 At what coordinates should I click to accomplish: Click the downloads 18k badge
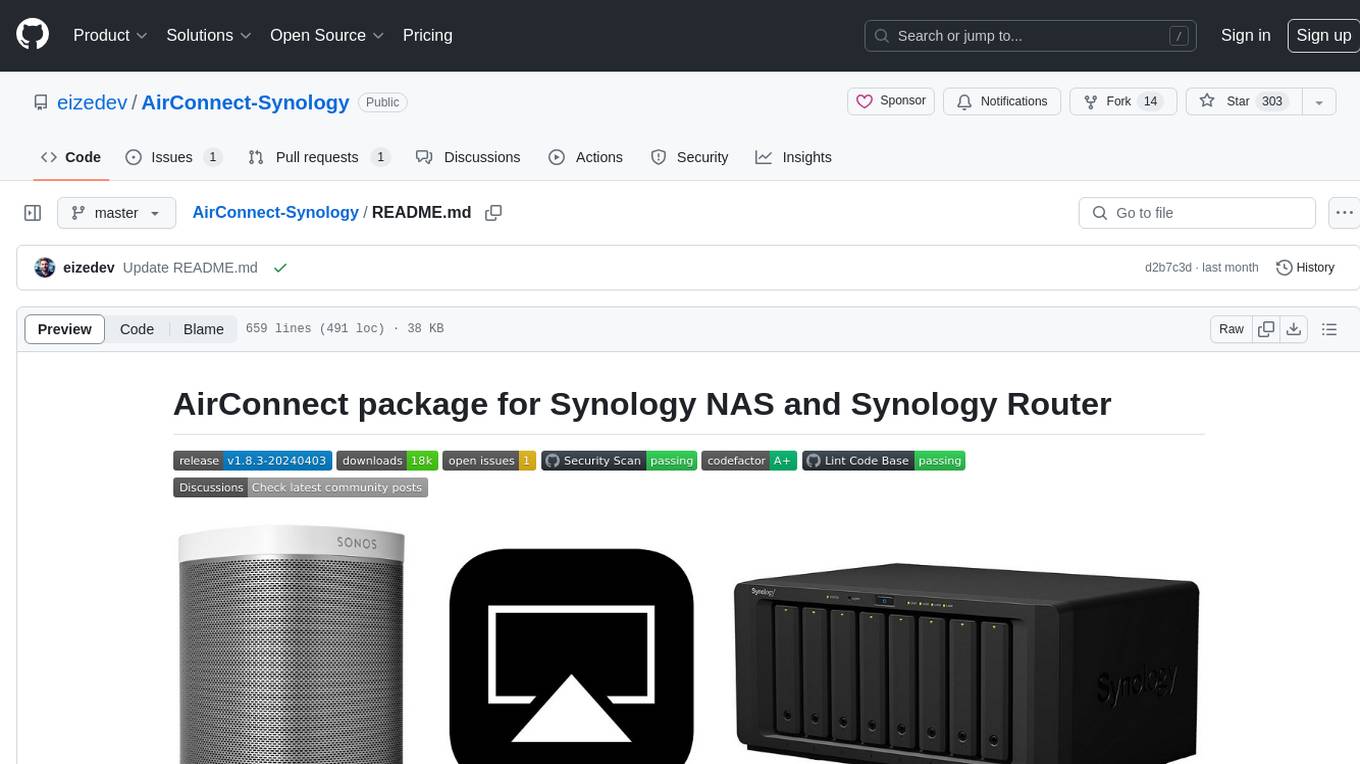click(x=387, y=460)
